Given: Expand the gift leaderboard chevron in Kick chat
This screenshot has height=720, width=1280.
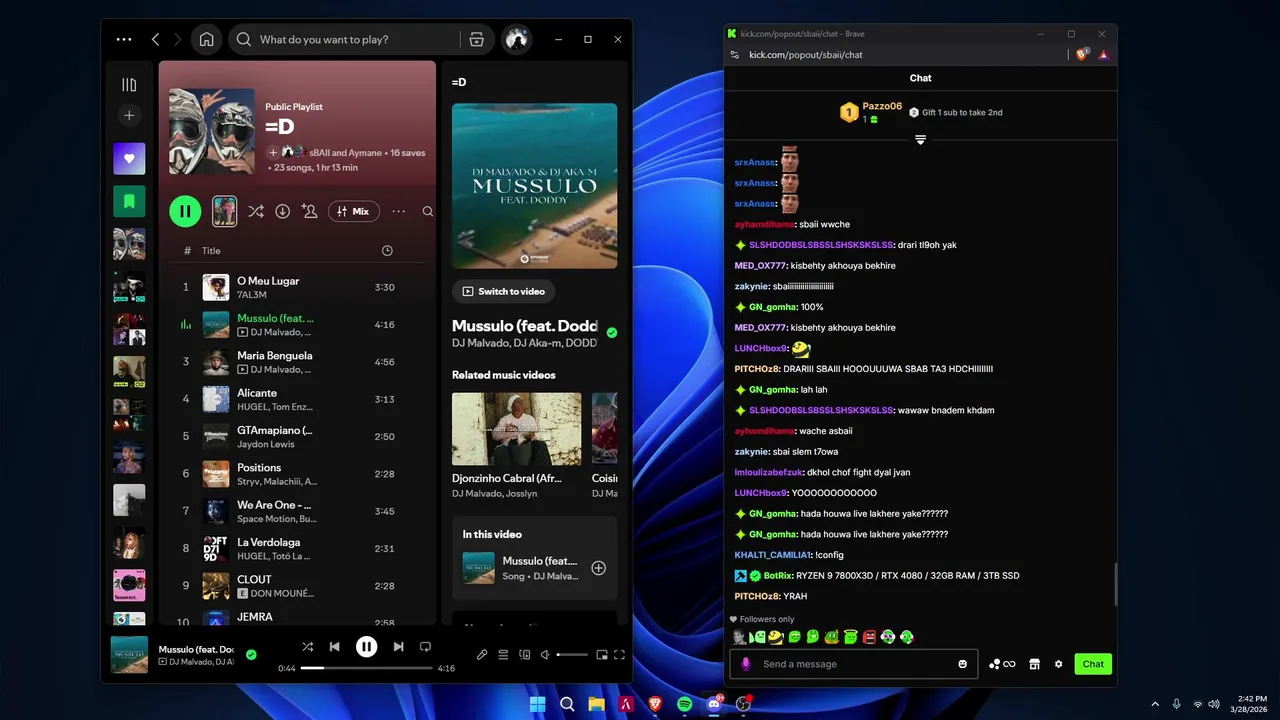Looking at the screenshot, I should (921, 139).
